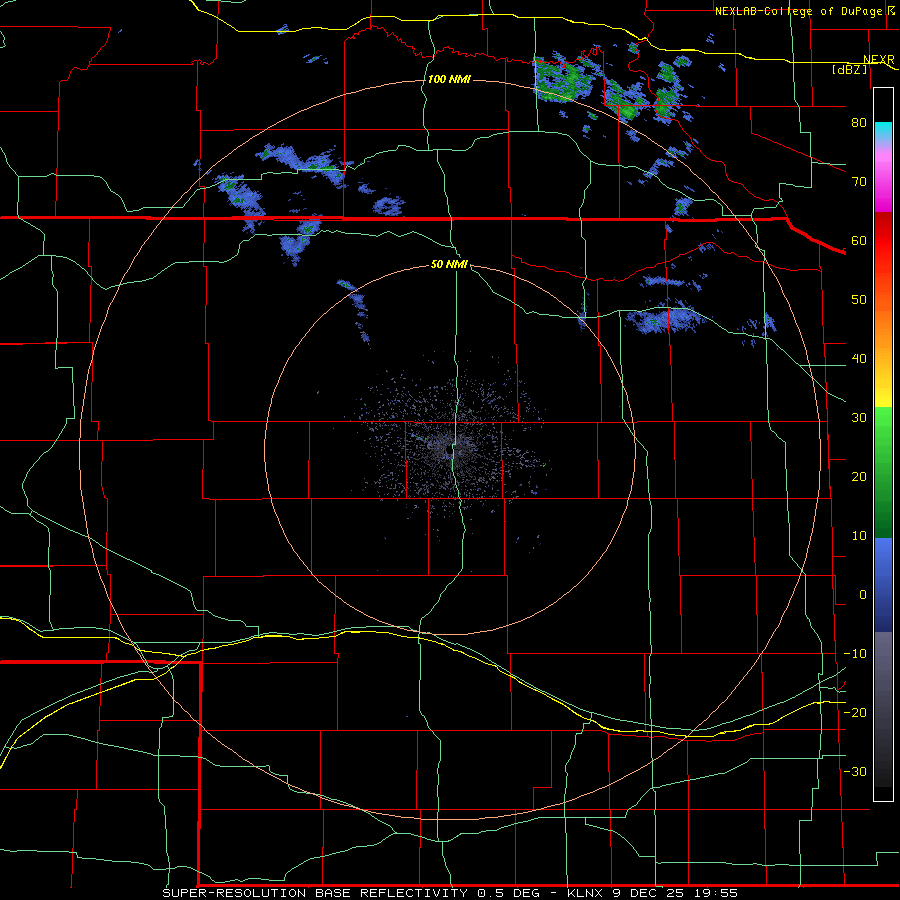900x900 pixels.
Task: Click the -20 value on dBZ scale
Action: [x=855, y=712]
